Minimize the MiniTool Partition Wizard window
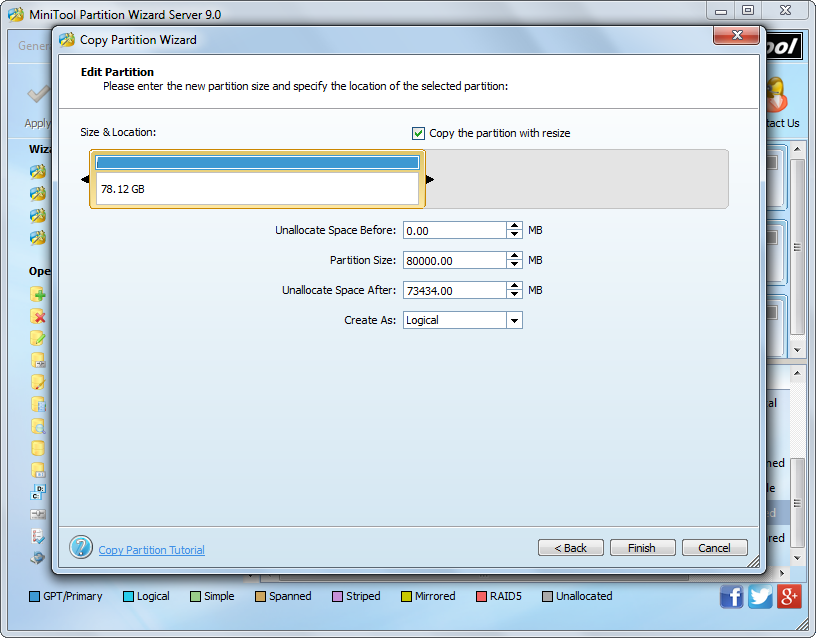The width and height of the screenshot is (816, 638). (x=721, y=10)
